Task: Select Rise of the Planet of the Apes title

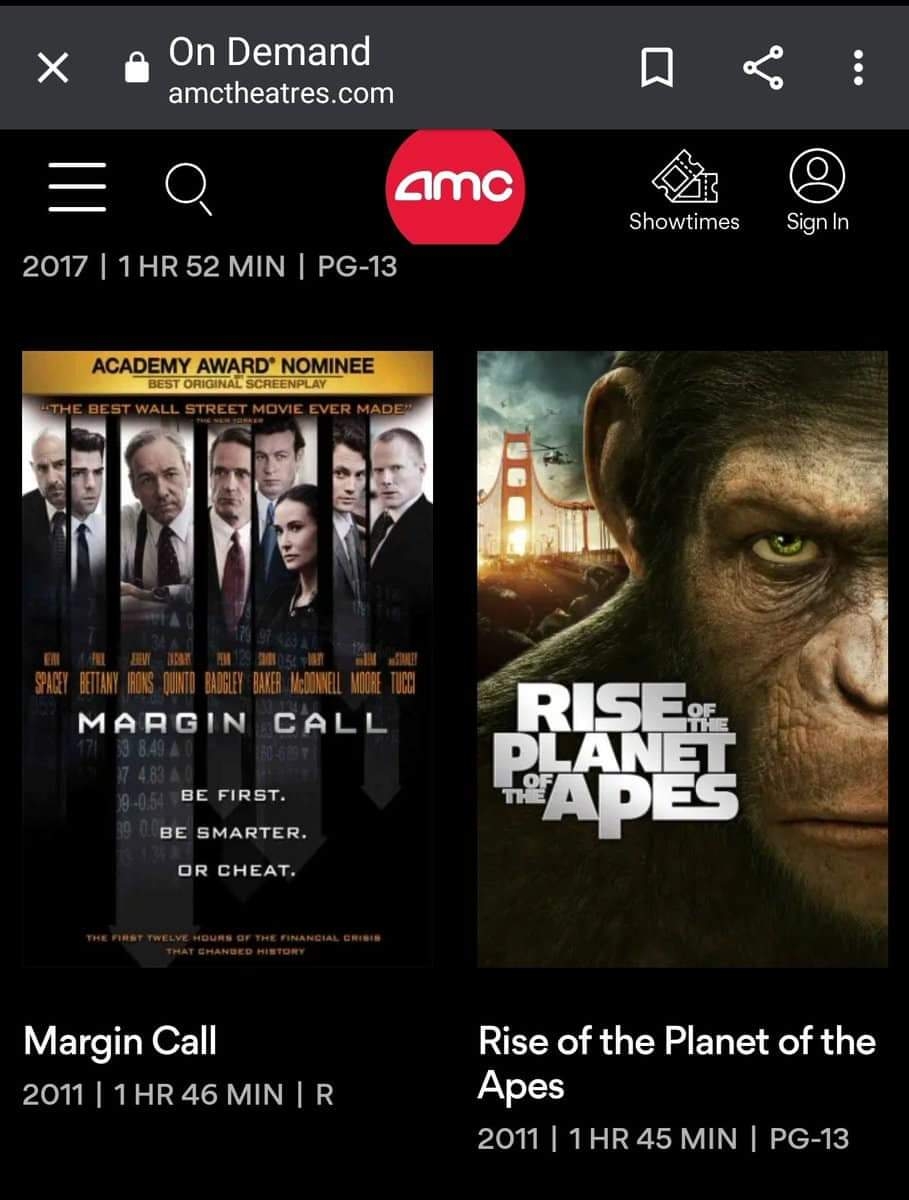Action: point(677,1063)
